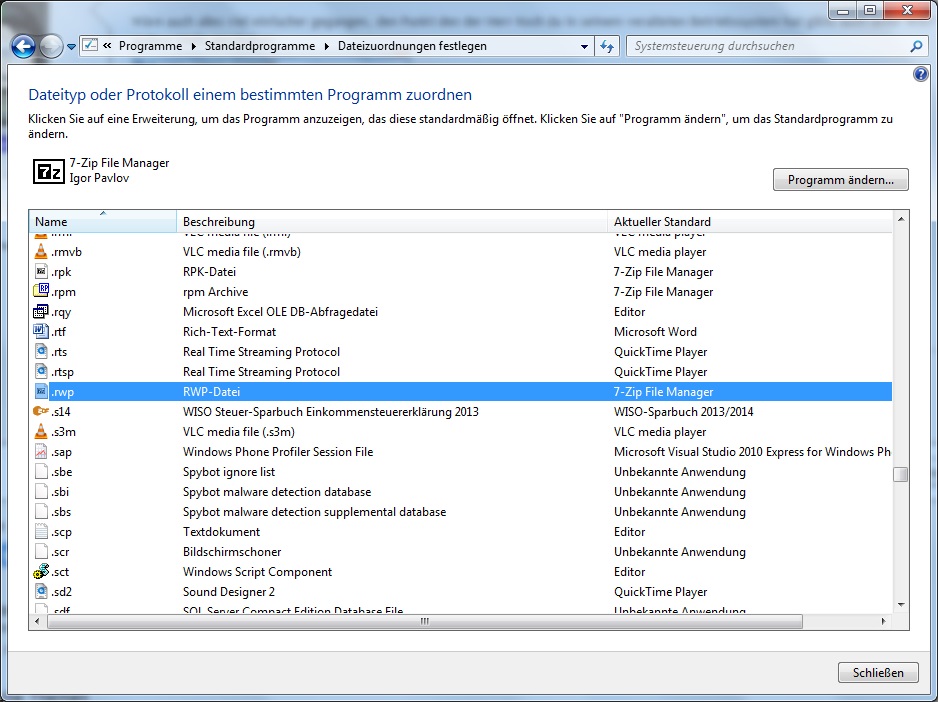This screenshot has width=938, height=702.
Task: Click the text document icon for .scp
Action: coord(40,531)
